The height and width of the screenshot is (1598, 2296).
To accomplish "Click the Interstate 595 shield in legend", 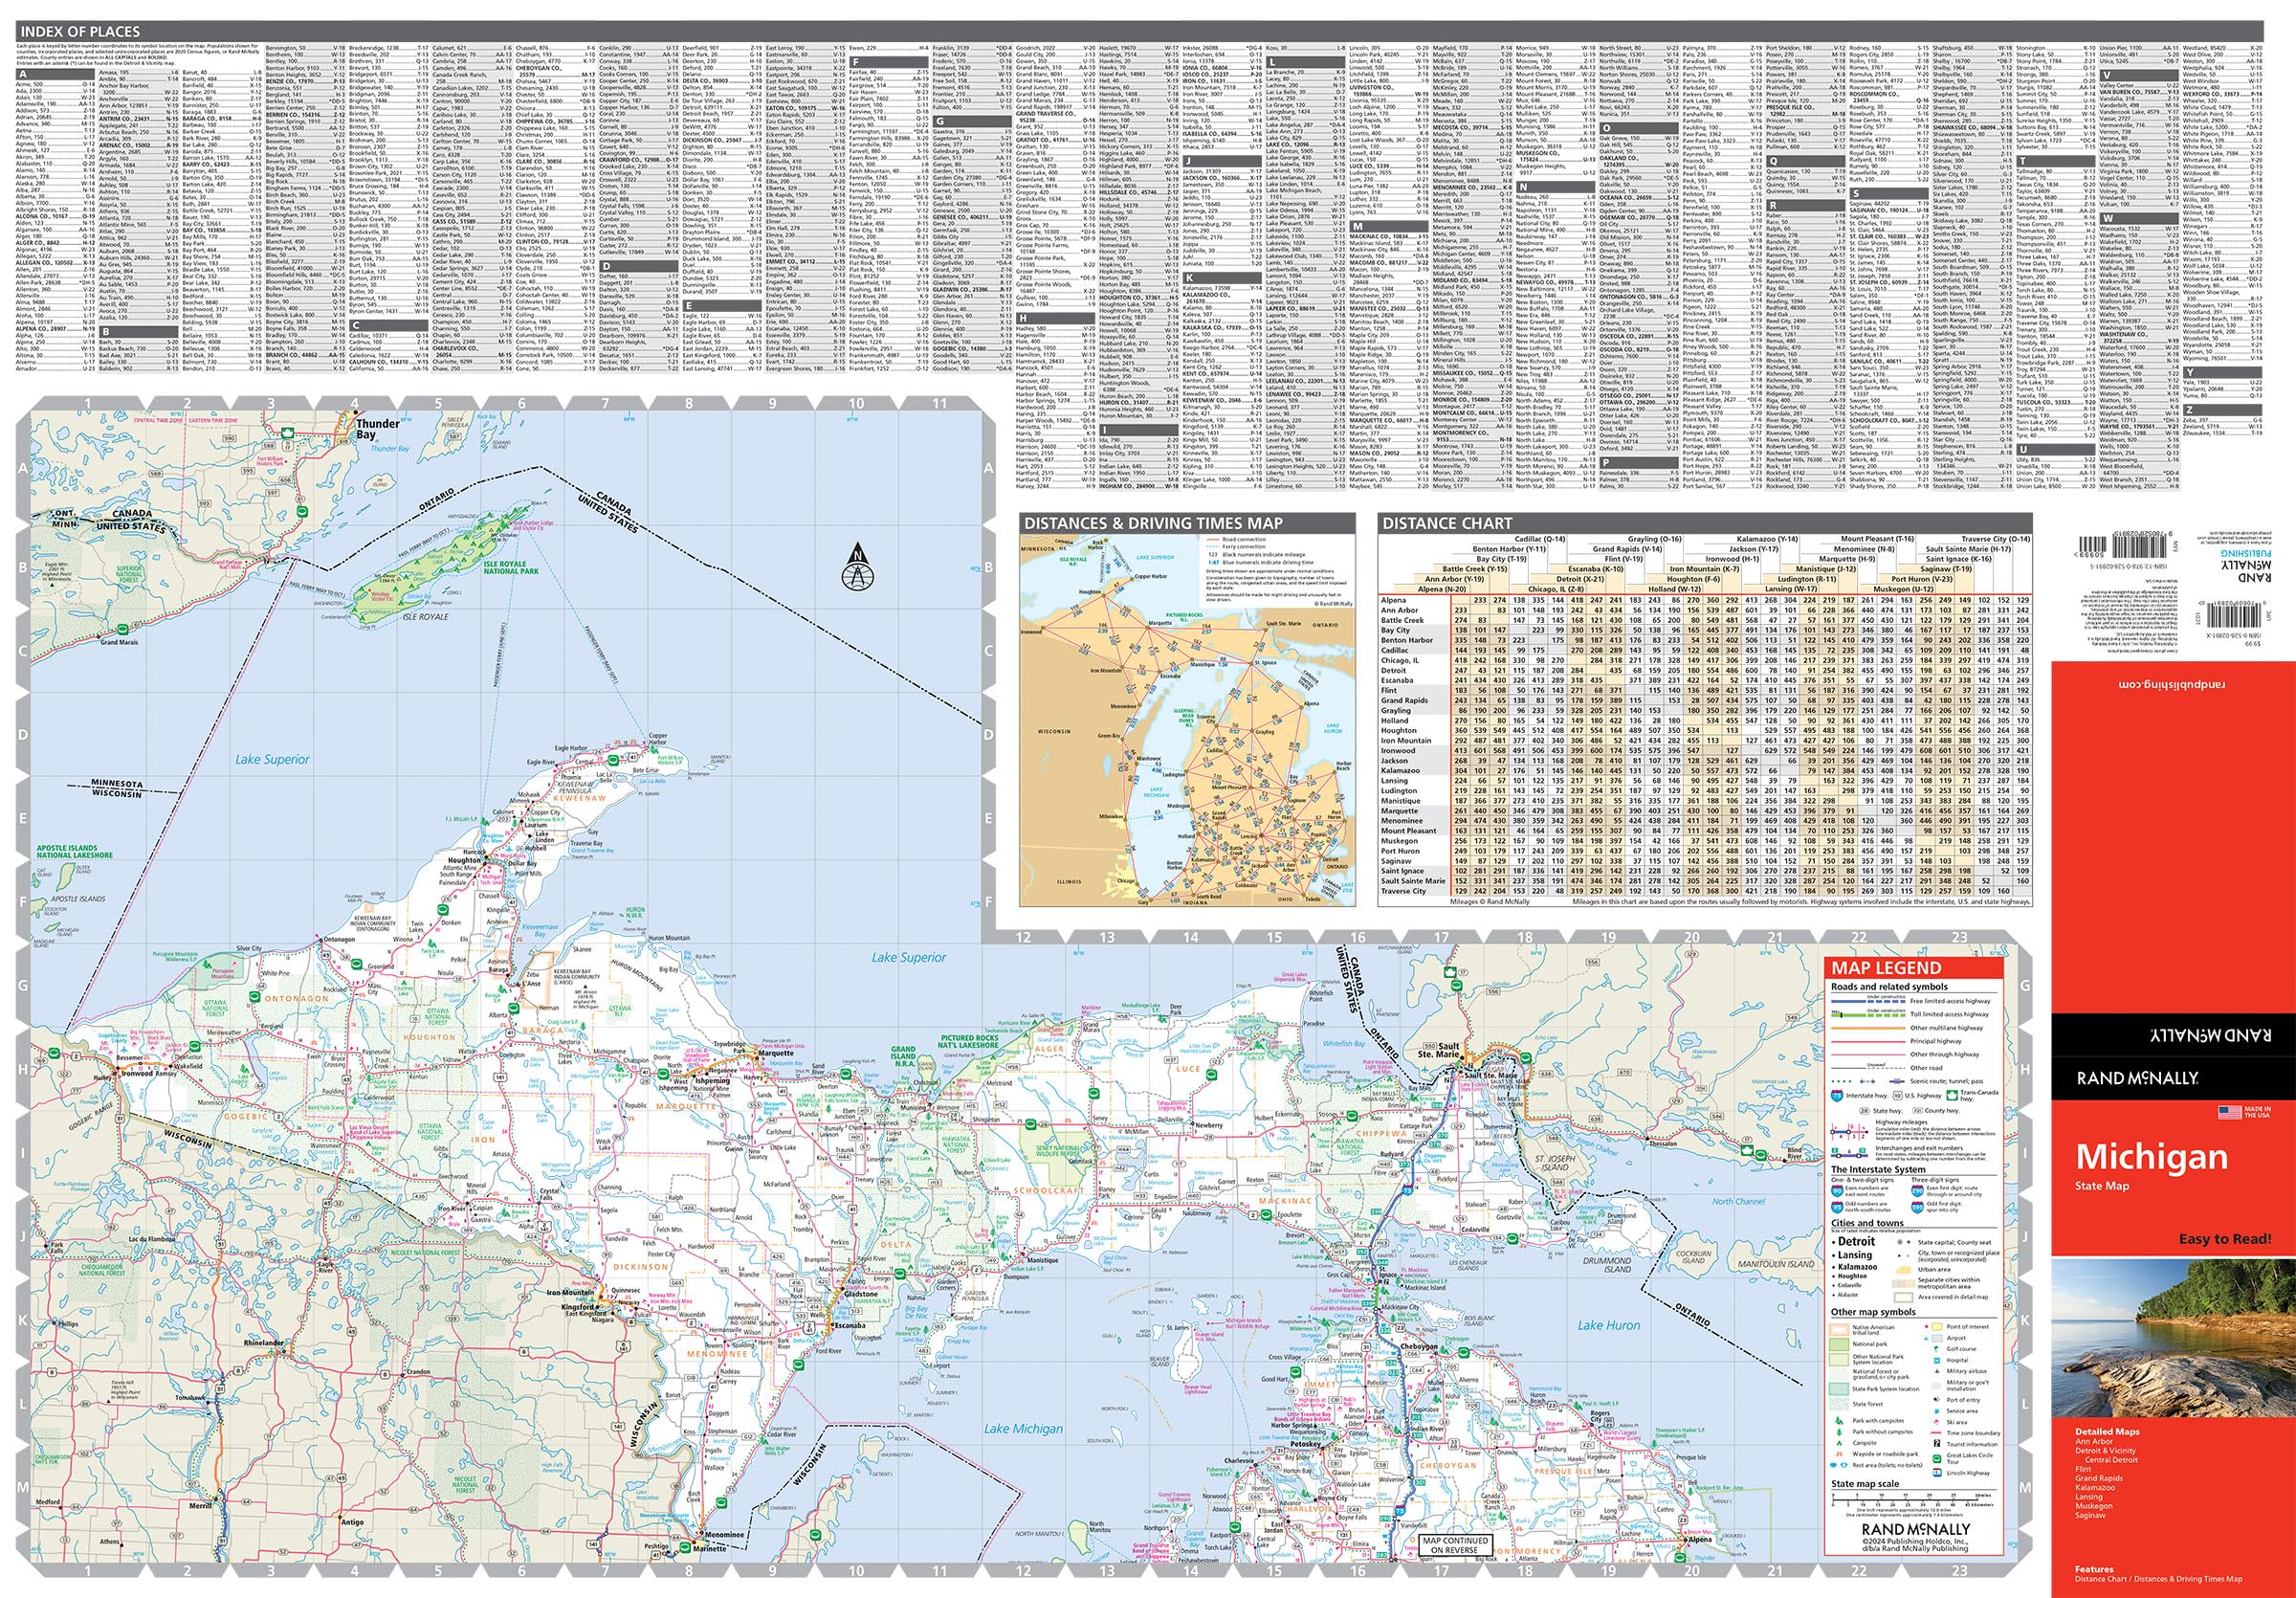I will [1917, 1209].
